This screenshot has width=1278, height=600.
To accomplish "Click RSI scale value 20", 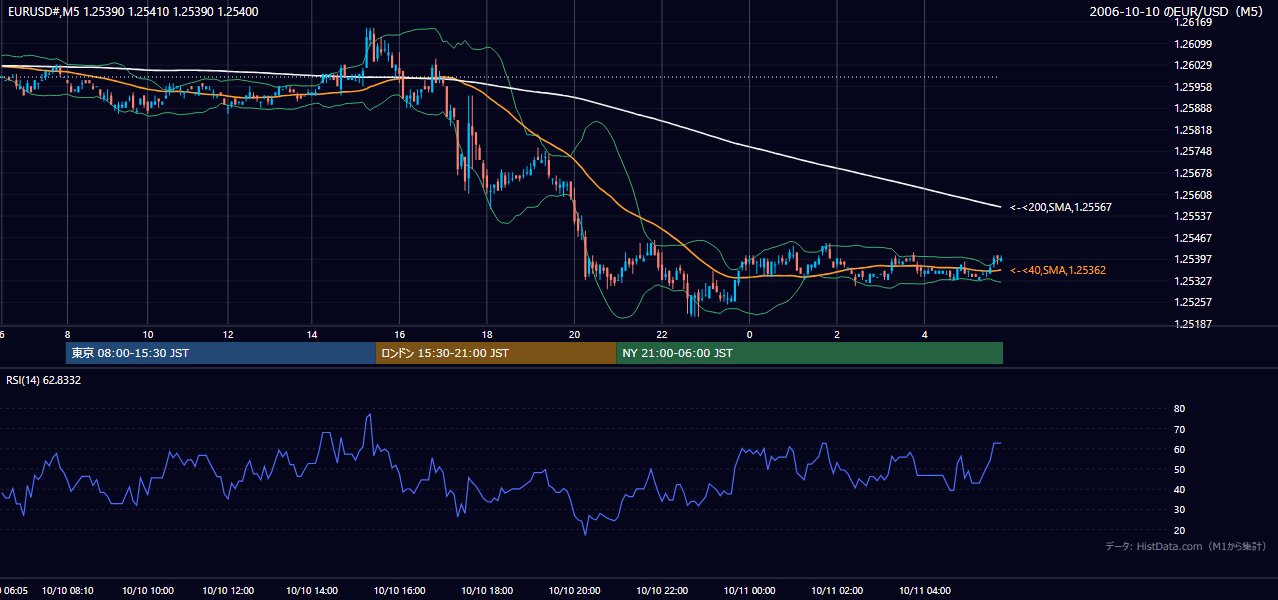I will click(x=1179, y=530).
